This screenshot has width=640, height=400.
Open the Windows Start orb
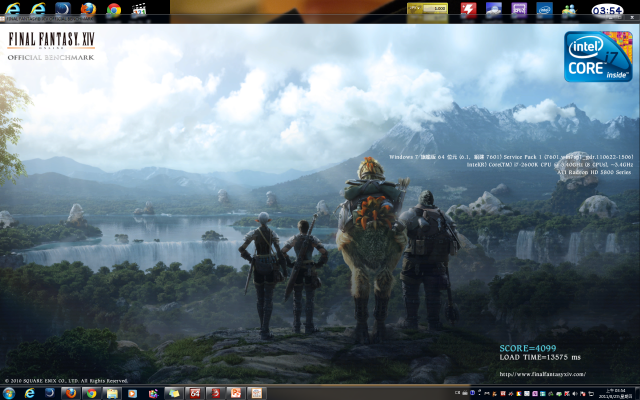click(x=9, y=393)
